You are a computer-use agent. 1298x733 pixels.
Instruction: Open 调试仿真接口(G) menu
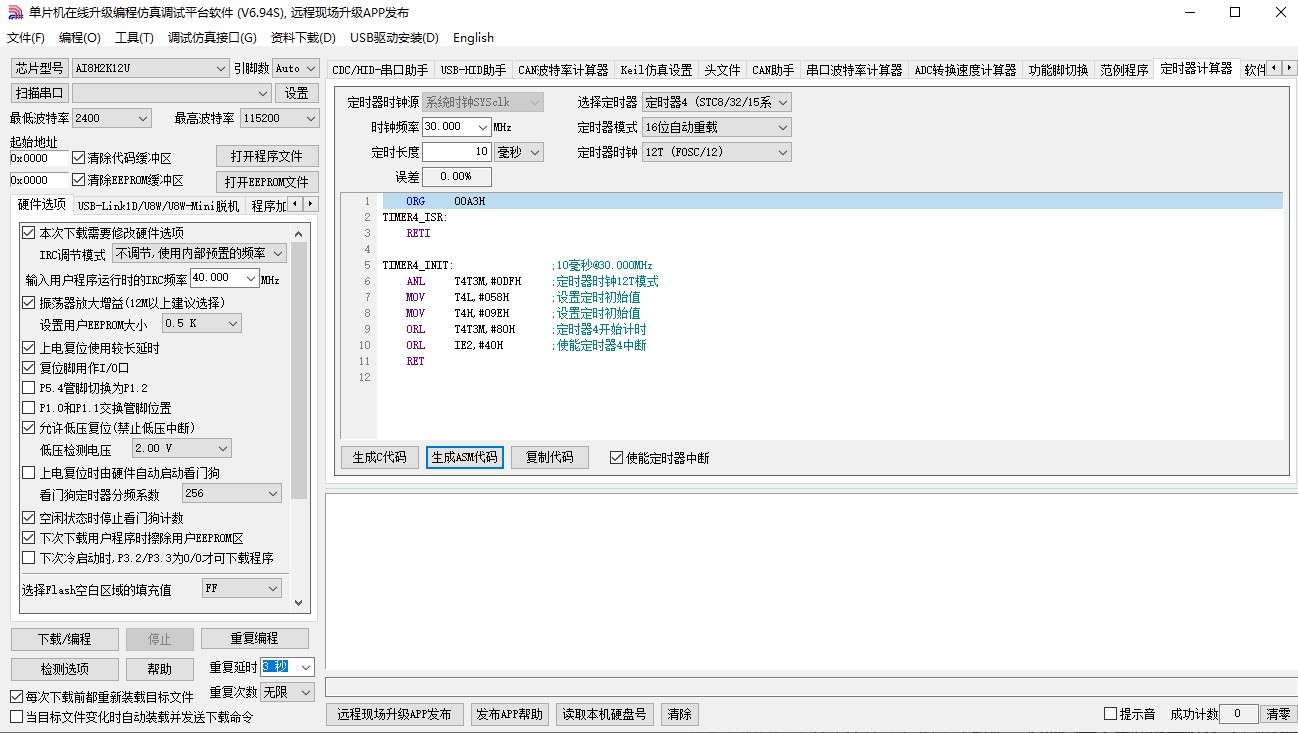pyautogui.click(x=212, y=38)
